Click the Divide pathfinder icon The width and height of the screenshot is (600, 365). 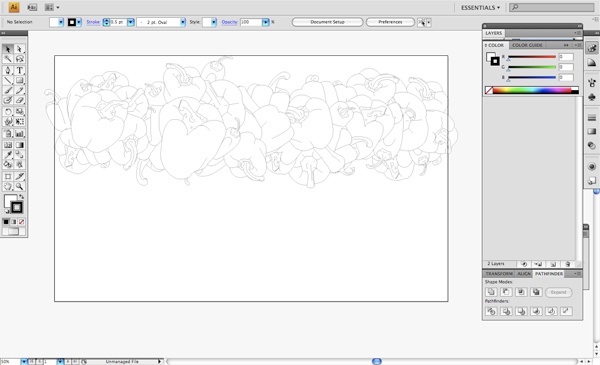tap(491, 311)
